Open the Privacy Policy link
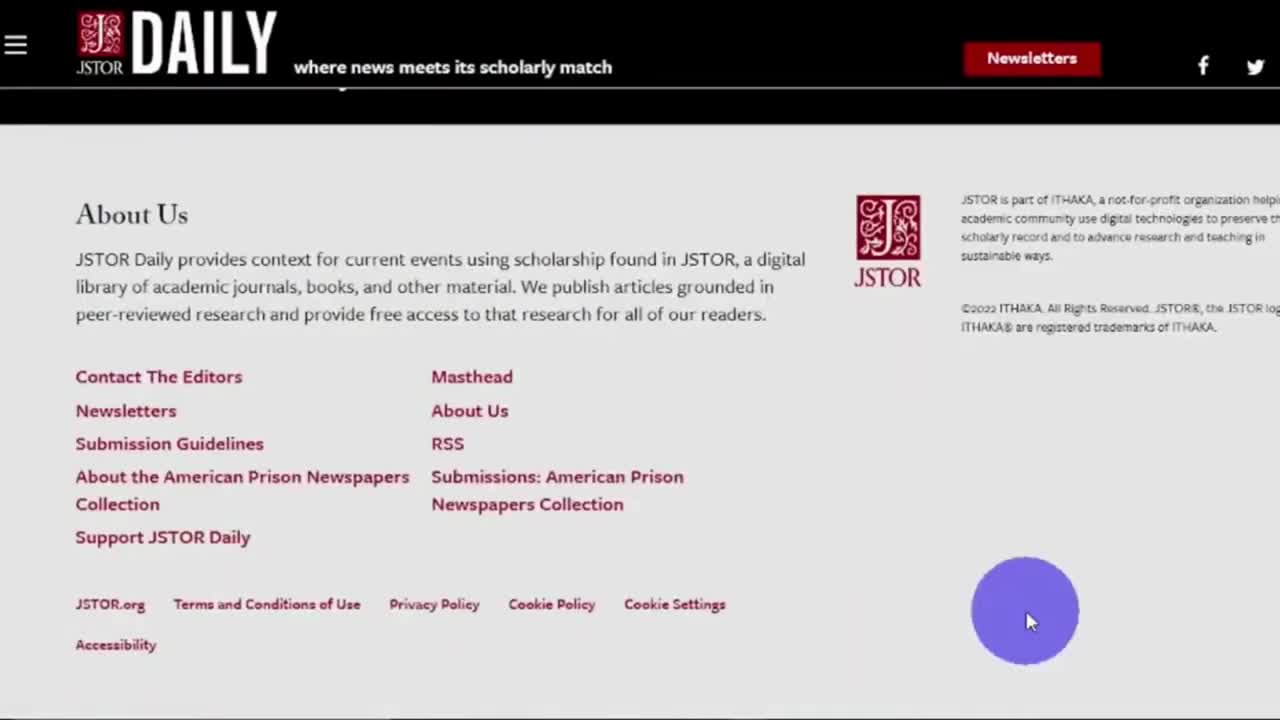 coord(434,604)
